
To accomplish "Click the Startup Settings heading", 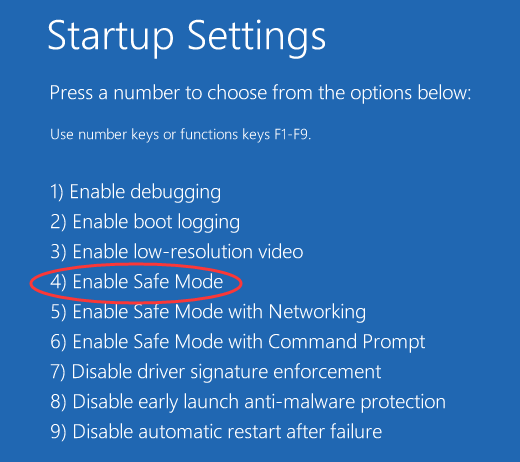I will [x=187, y=37].
